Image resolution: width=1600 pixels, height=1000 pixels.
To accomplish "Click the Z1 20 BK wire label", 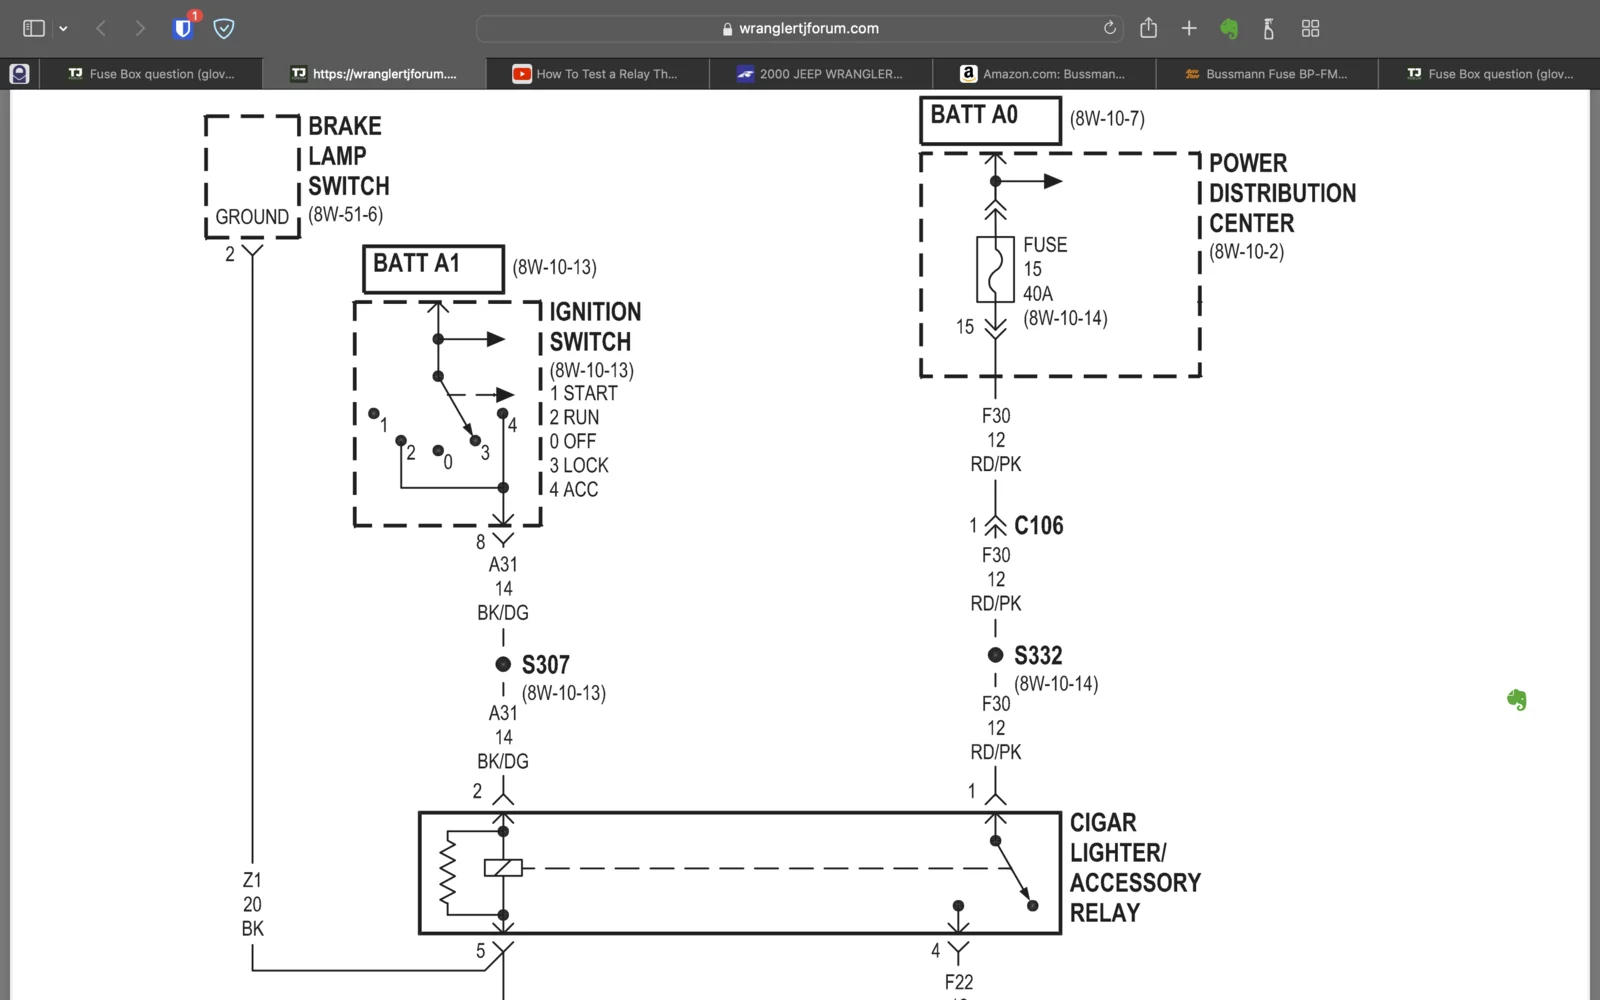I will pos(252,904).
